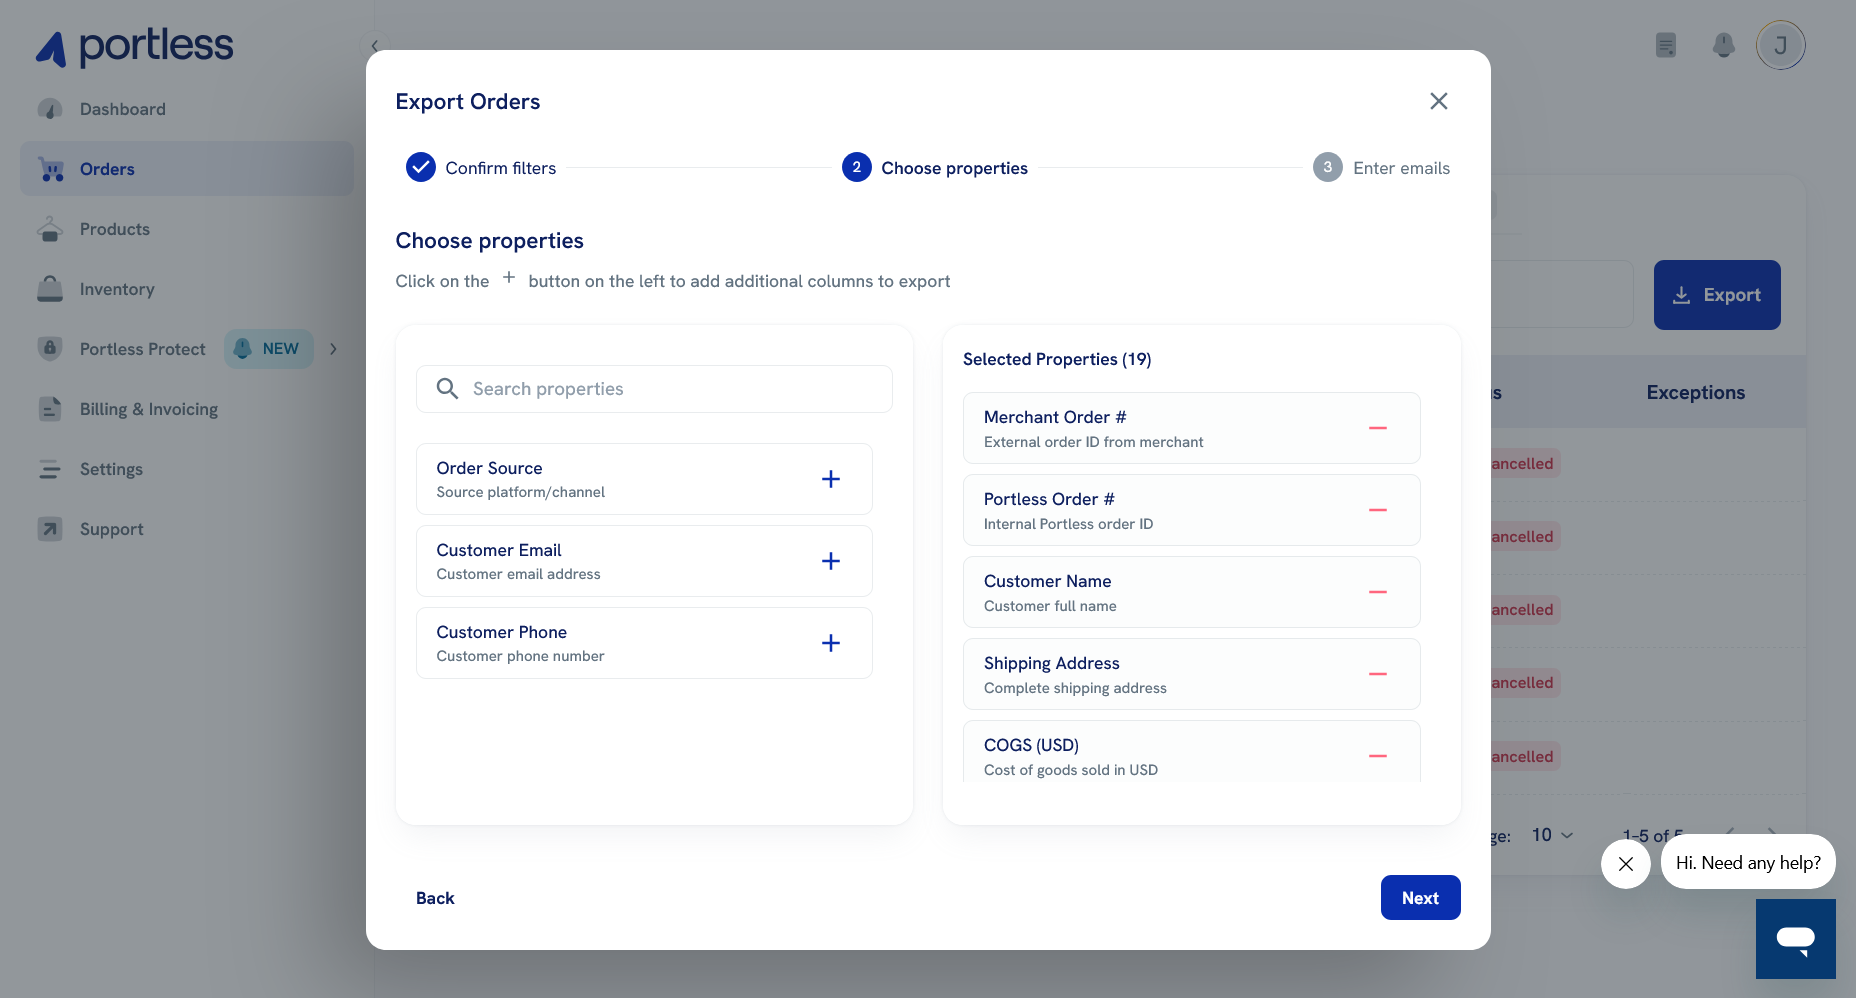Screen dimensions: 1856x998
Task: Close the Export Orders dialog
Action: [x=1438, y=101]
